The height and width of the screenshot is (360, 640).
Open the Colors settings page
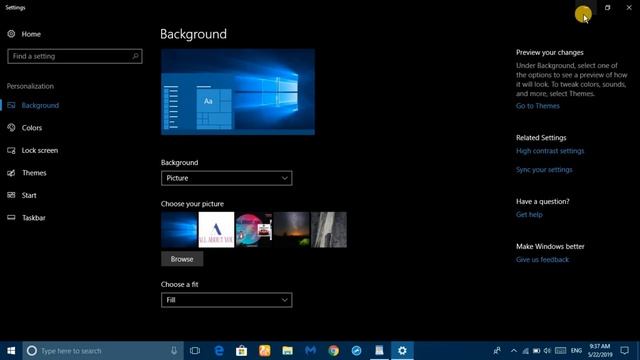tap(32, 128)
